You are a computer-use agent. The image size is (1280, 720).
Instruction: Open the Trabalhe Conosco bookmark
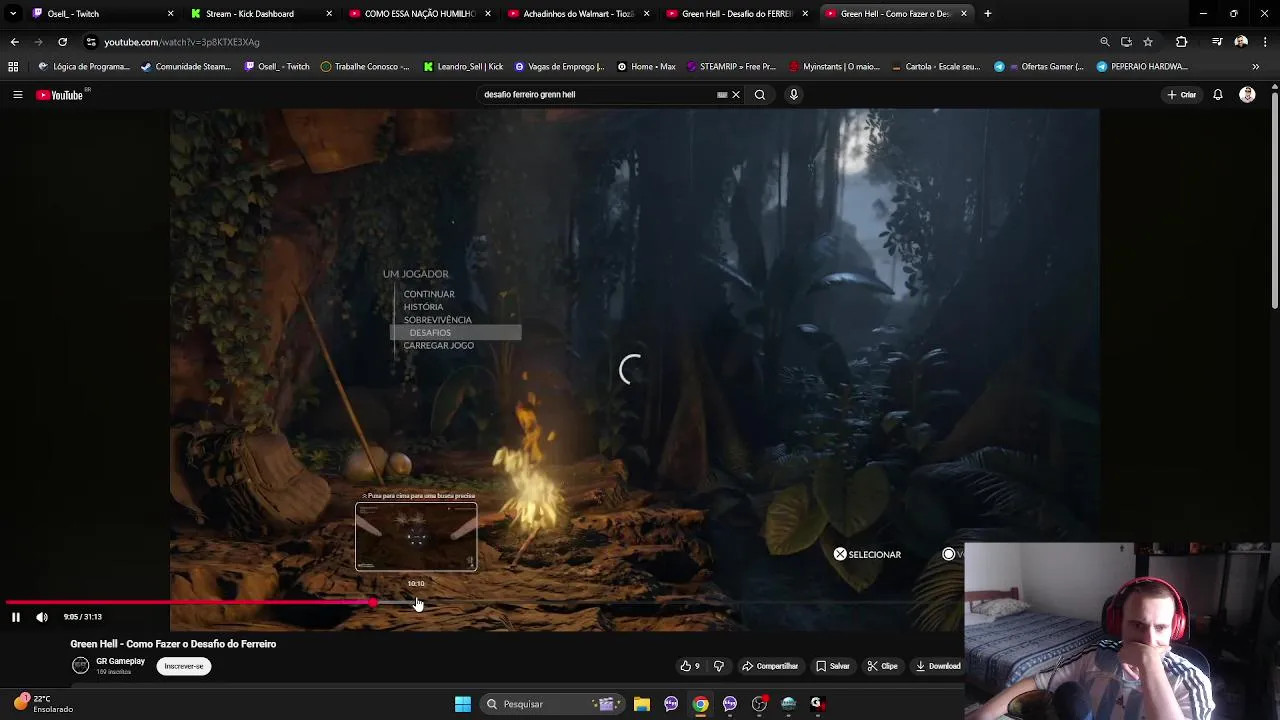365,67
